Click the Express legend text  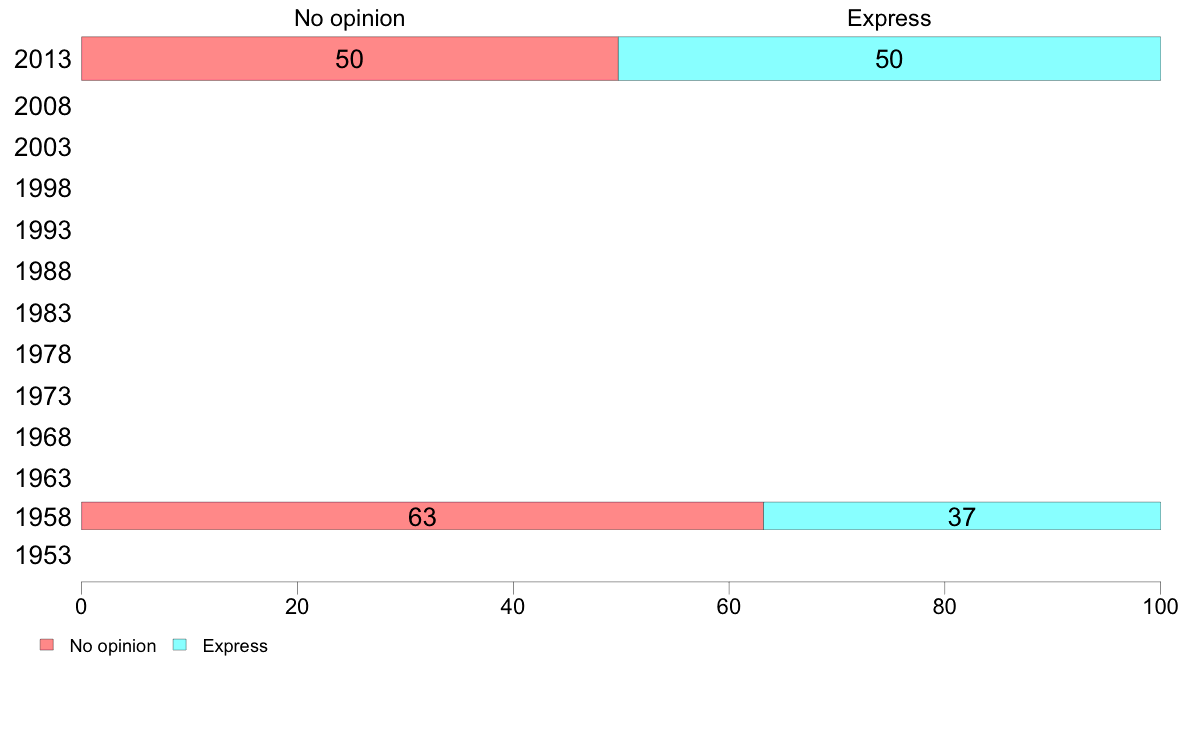coord(235,646)
